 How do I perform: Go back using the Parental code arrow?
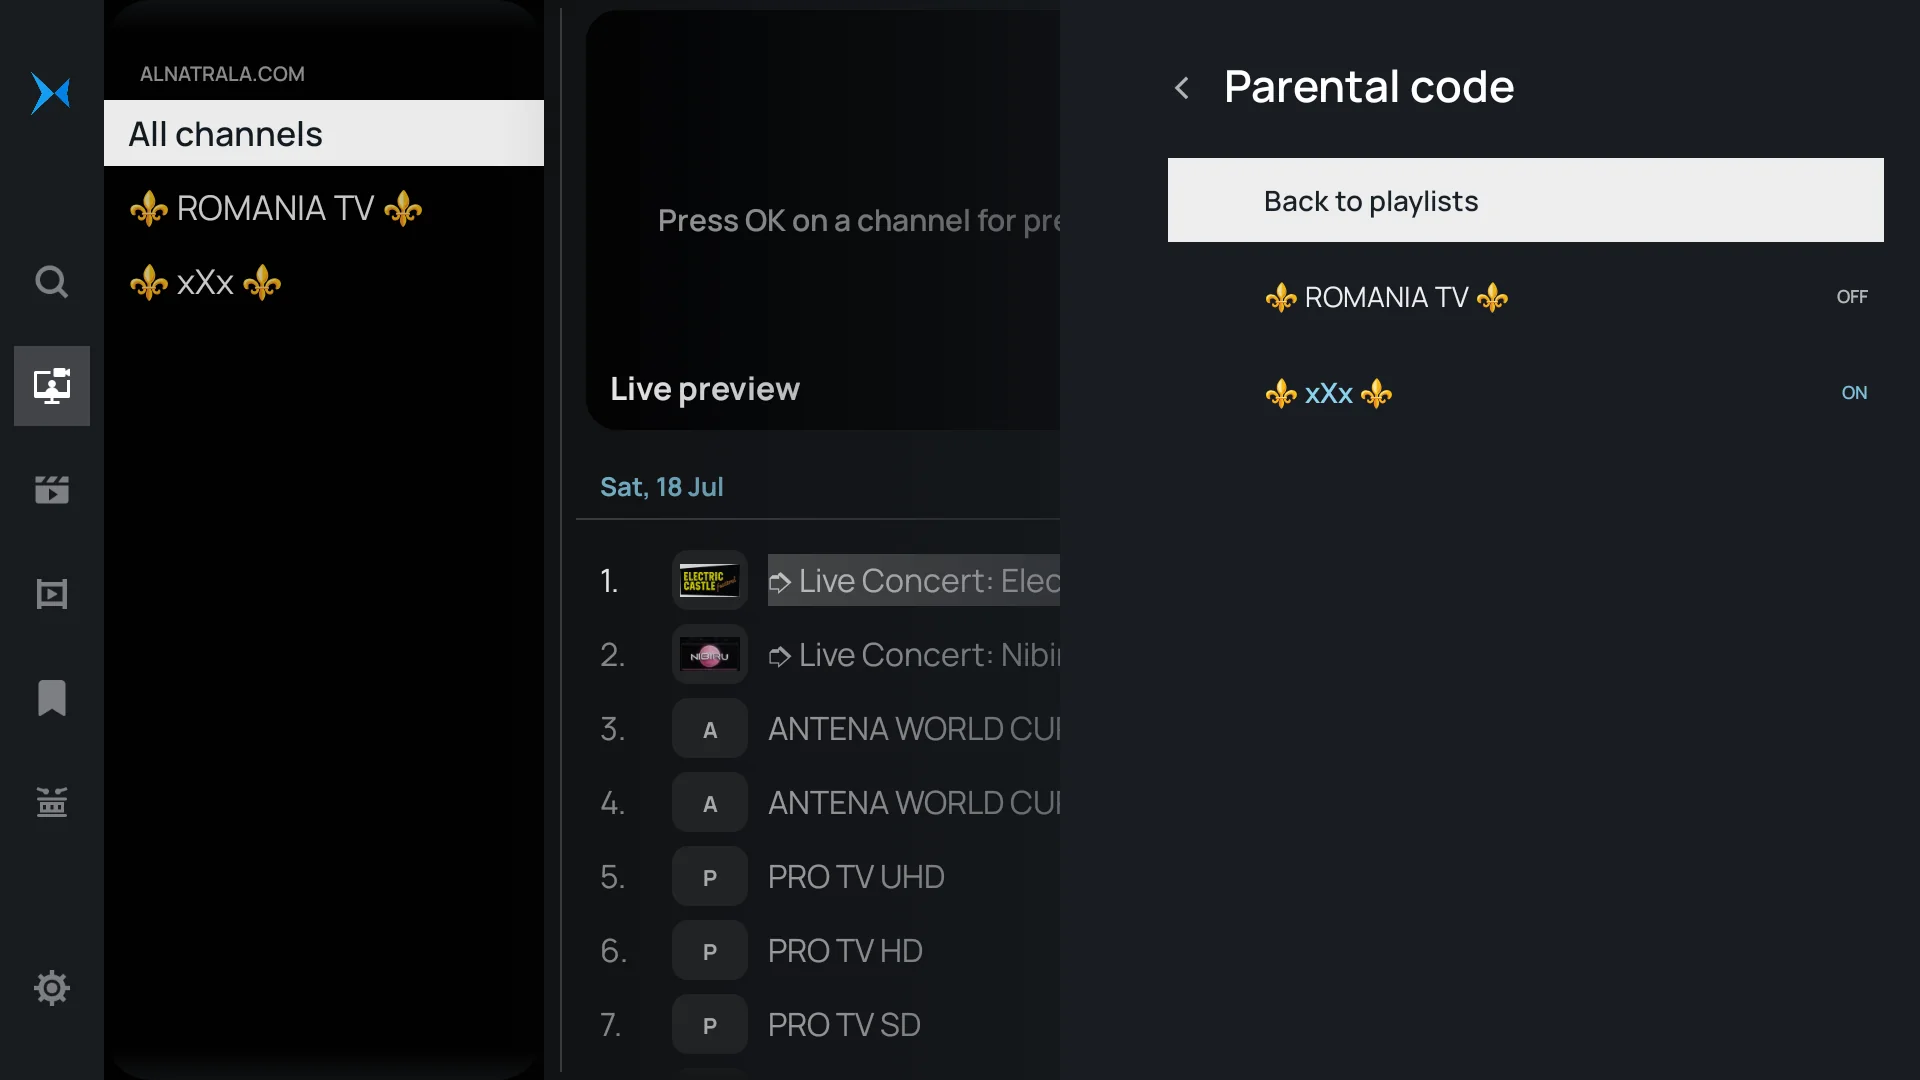[1182, 88]
